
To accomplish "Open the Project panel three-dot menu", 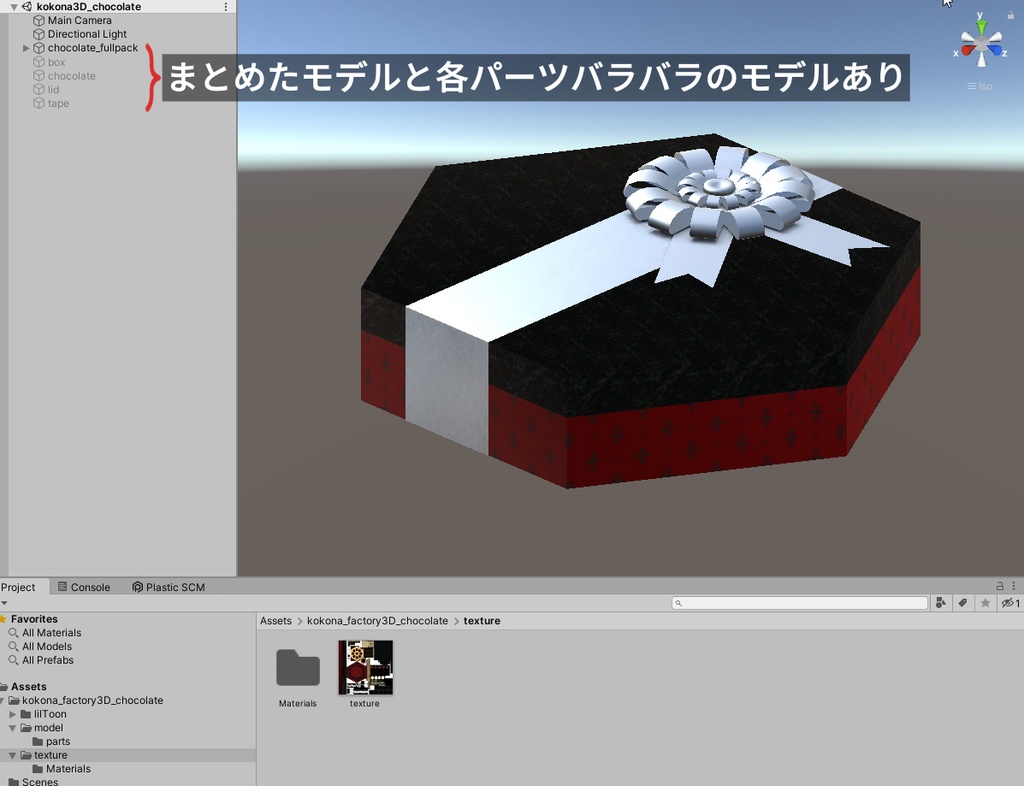I will point(1013,586).
